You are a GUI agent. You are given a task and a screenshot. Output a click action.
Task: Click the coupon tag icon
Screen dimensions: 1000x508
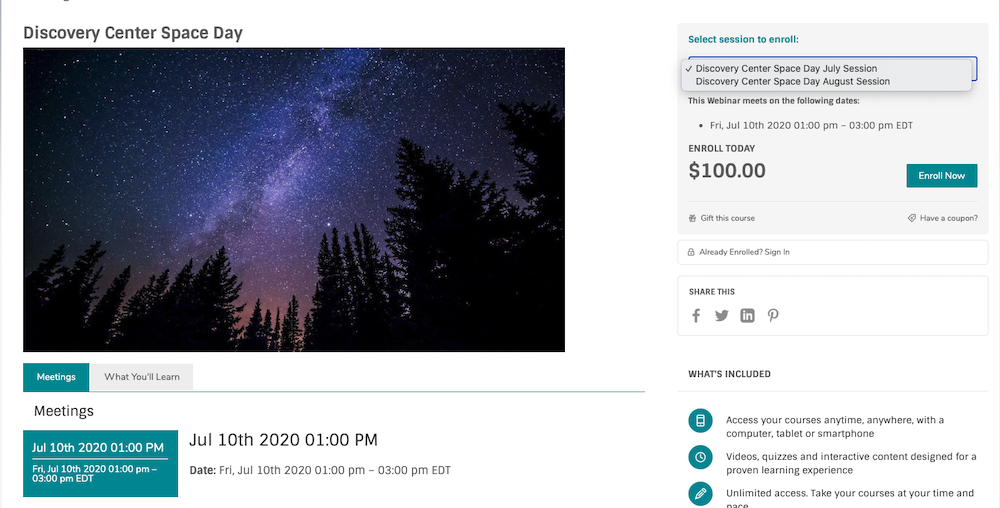[912, 218]
